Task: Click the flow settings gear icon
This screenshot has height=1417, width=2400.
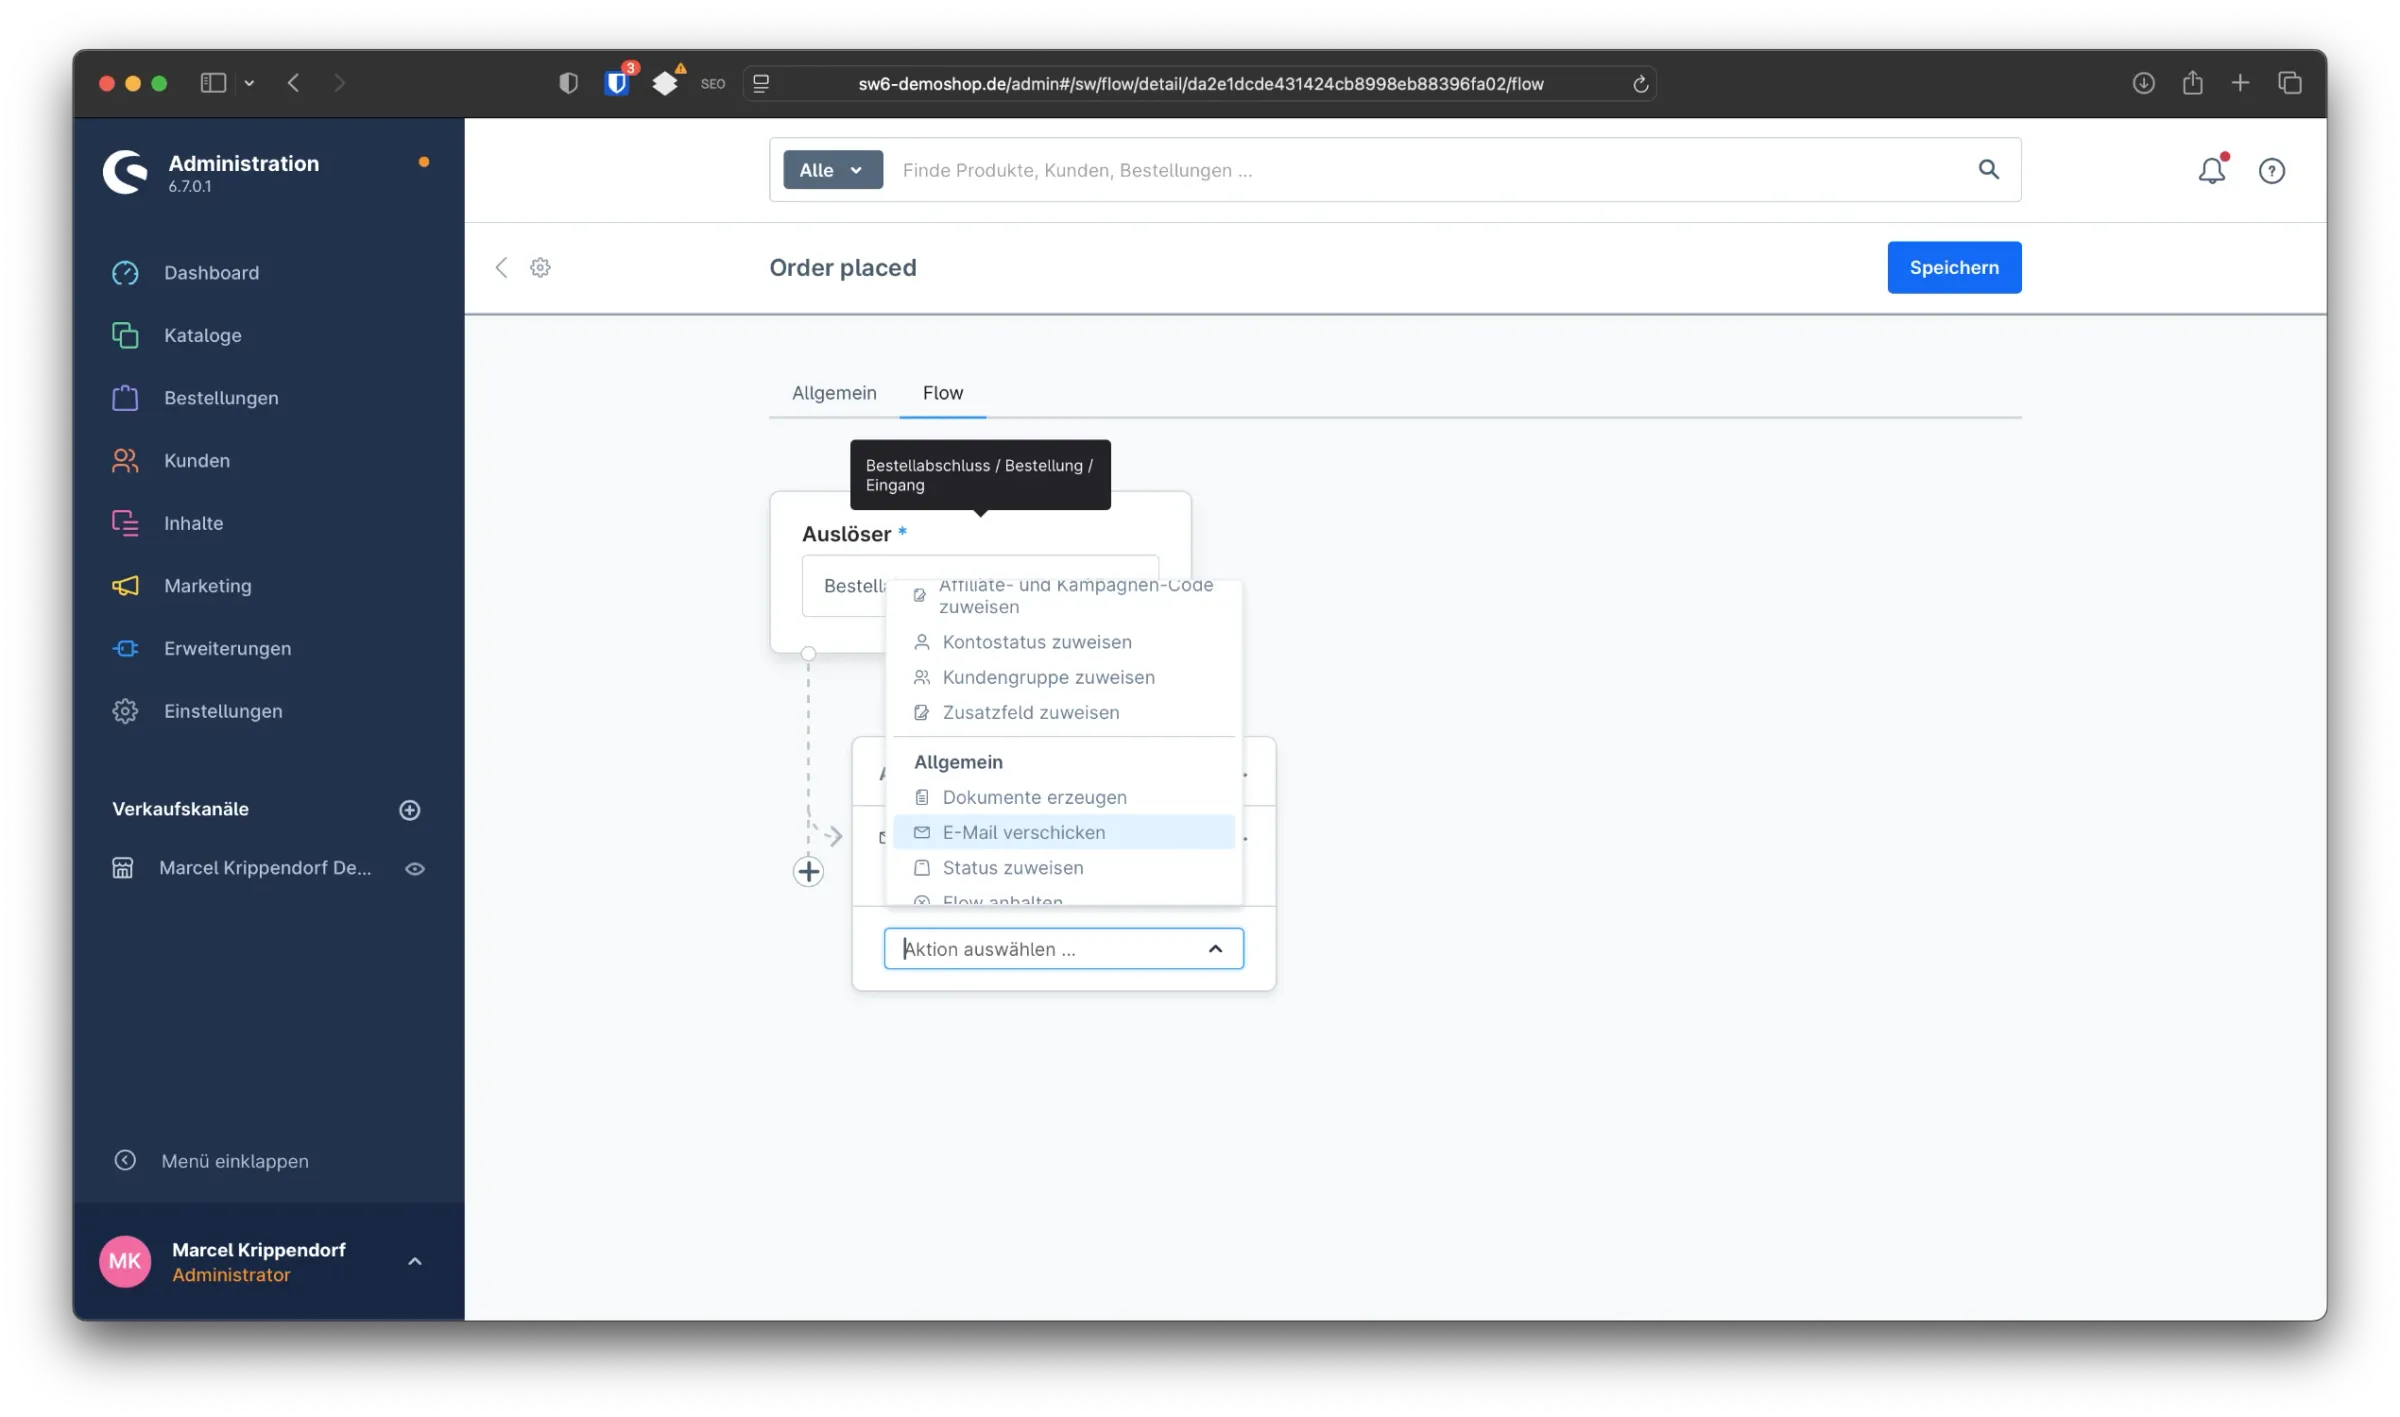Action: coord(540,267)
